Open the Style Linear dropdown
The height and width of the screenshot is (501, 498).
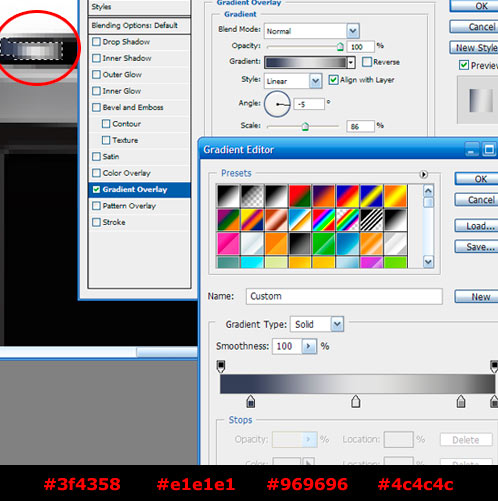(x=316, y=81)
